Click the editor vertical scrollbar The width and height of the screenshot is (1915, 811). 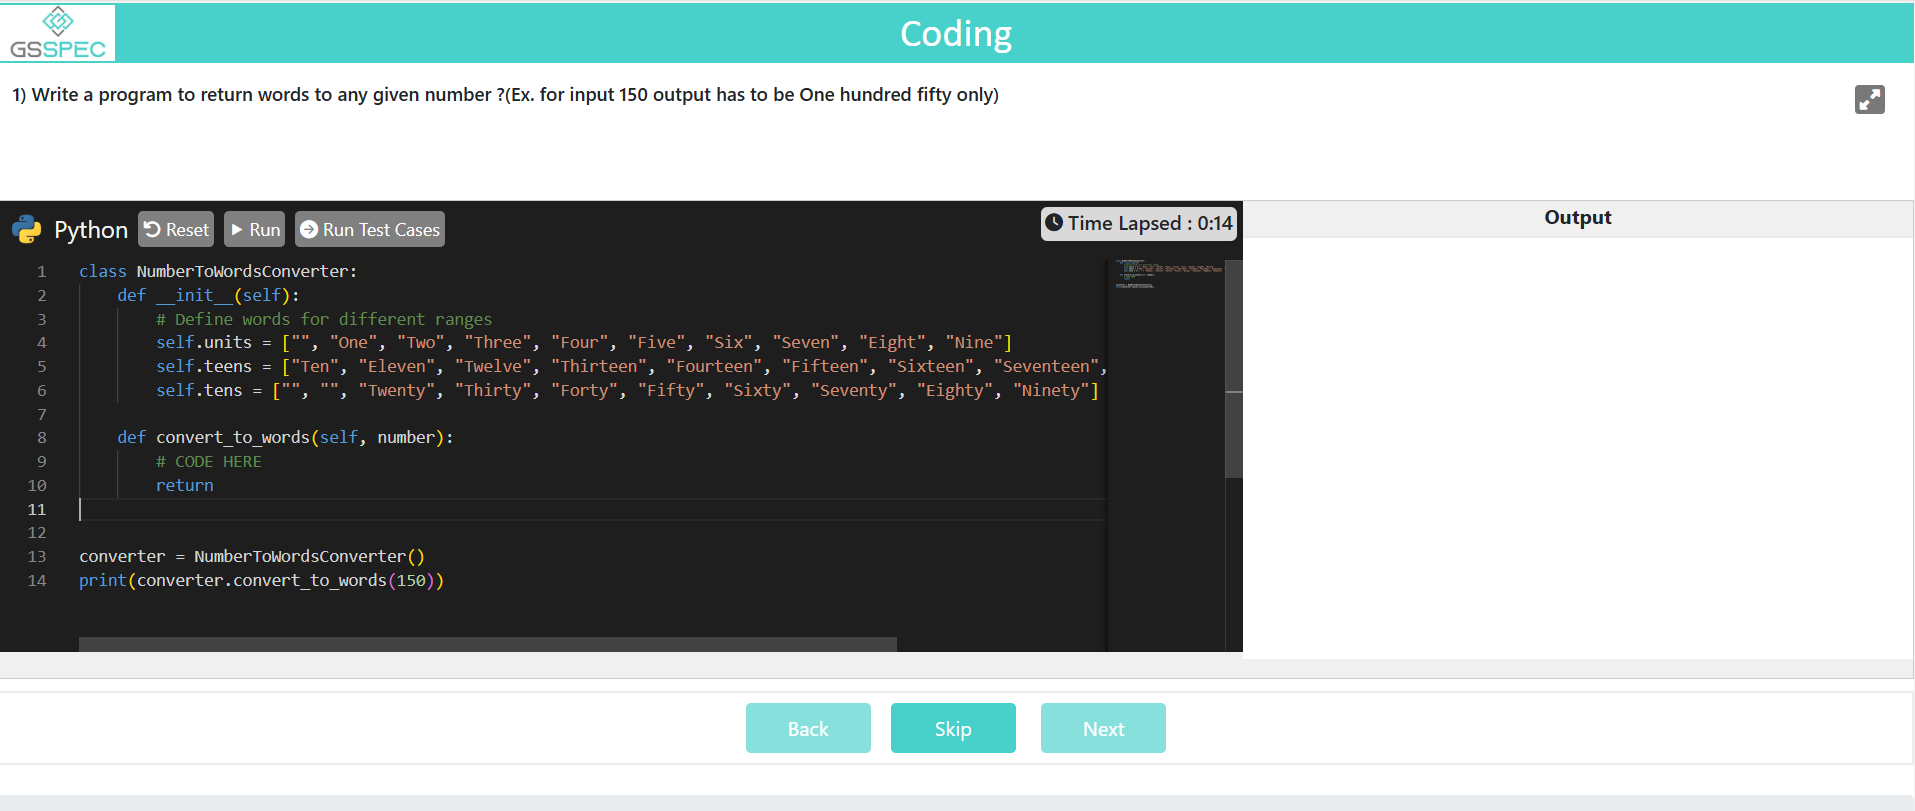coord(1234,368)
